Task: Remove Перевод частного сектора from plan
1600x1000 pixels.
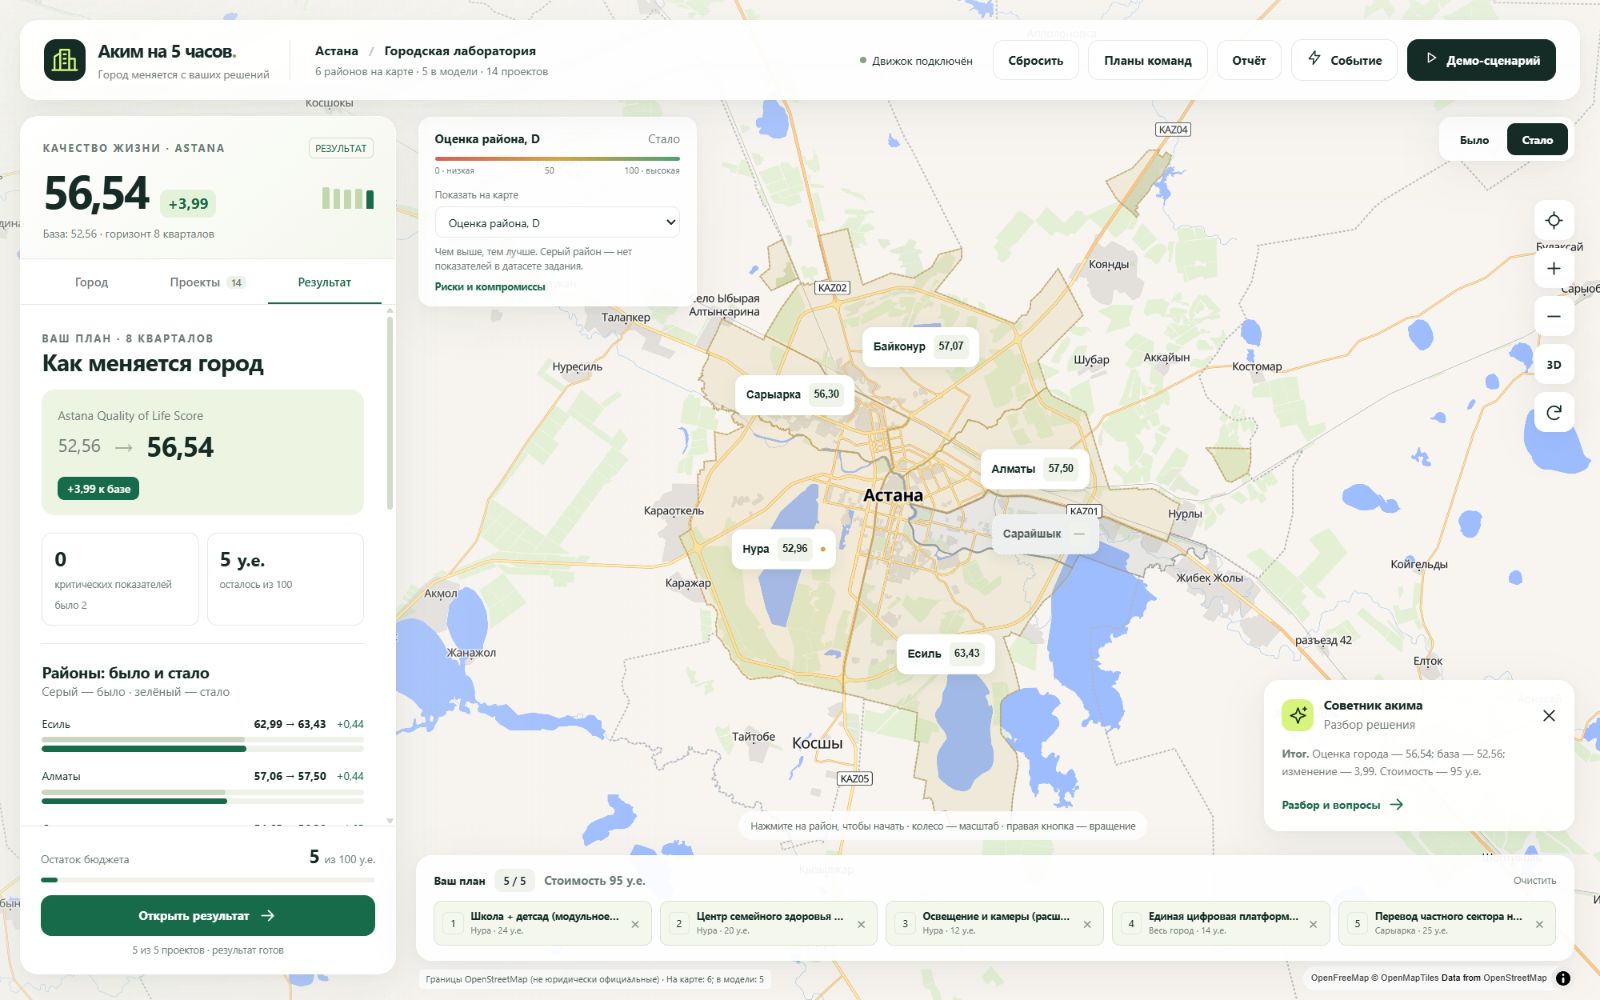Action: (x=1539, y=924)
